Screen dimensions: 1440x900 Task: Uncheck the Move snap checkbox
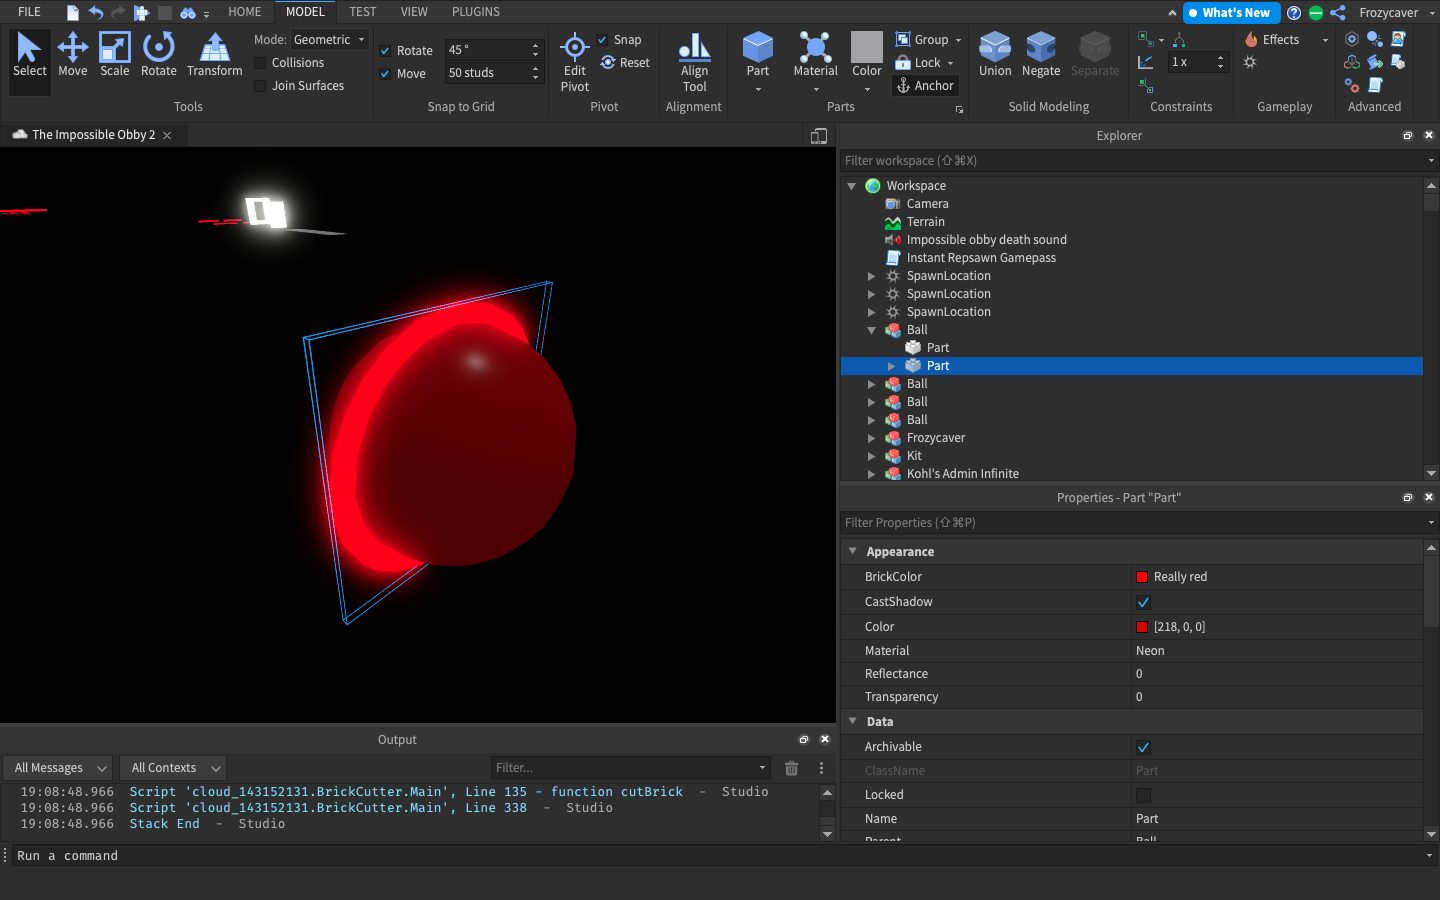(385, 74)
